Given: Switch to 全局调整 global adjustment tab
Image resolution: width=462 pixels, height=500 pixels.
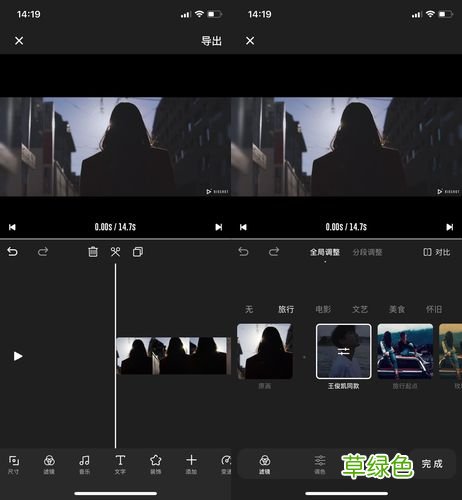Looking at the screenshot, I should coord(325,252).
